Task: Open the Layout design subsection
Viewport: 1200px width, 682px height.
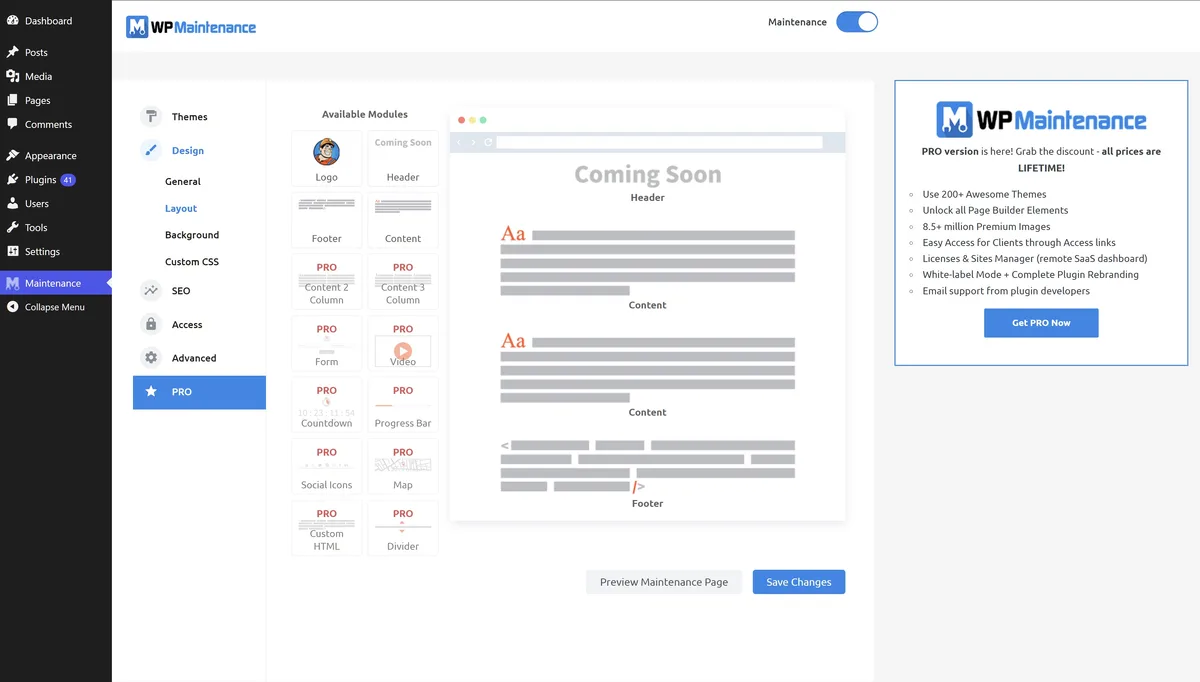Action: [181, 208]
